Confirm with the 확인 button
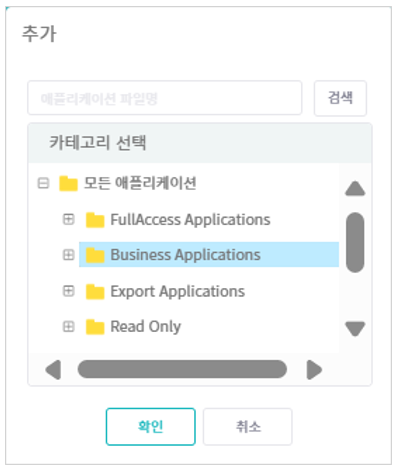Viewport: 394px width, 469px height. pos(151,426)
